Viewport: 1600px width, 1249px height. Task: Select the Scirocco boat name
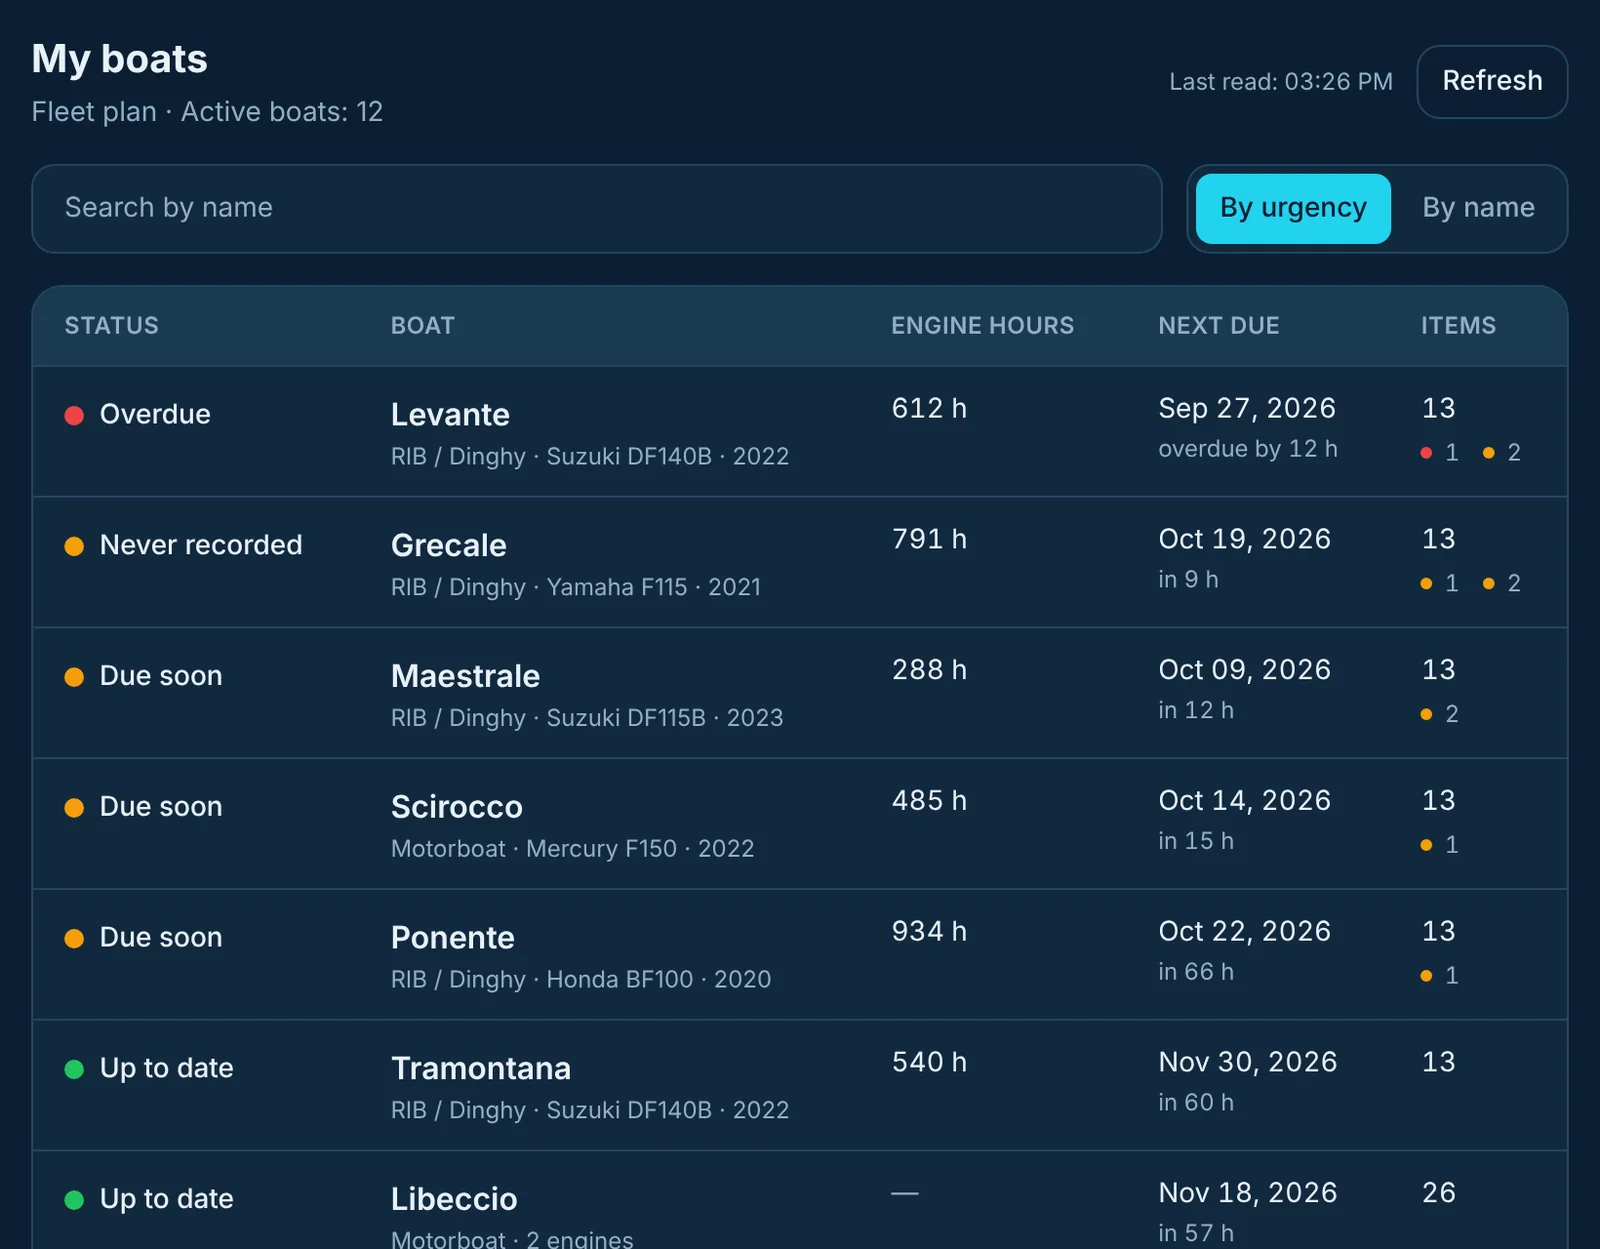point(457,807)
